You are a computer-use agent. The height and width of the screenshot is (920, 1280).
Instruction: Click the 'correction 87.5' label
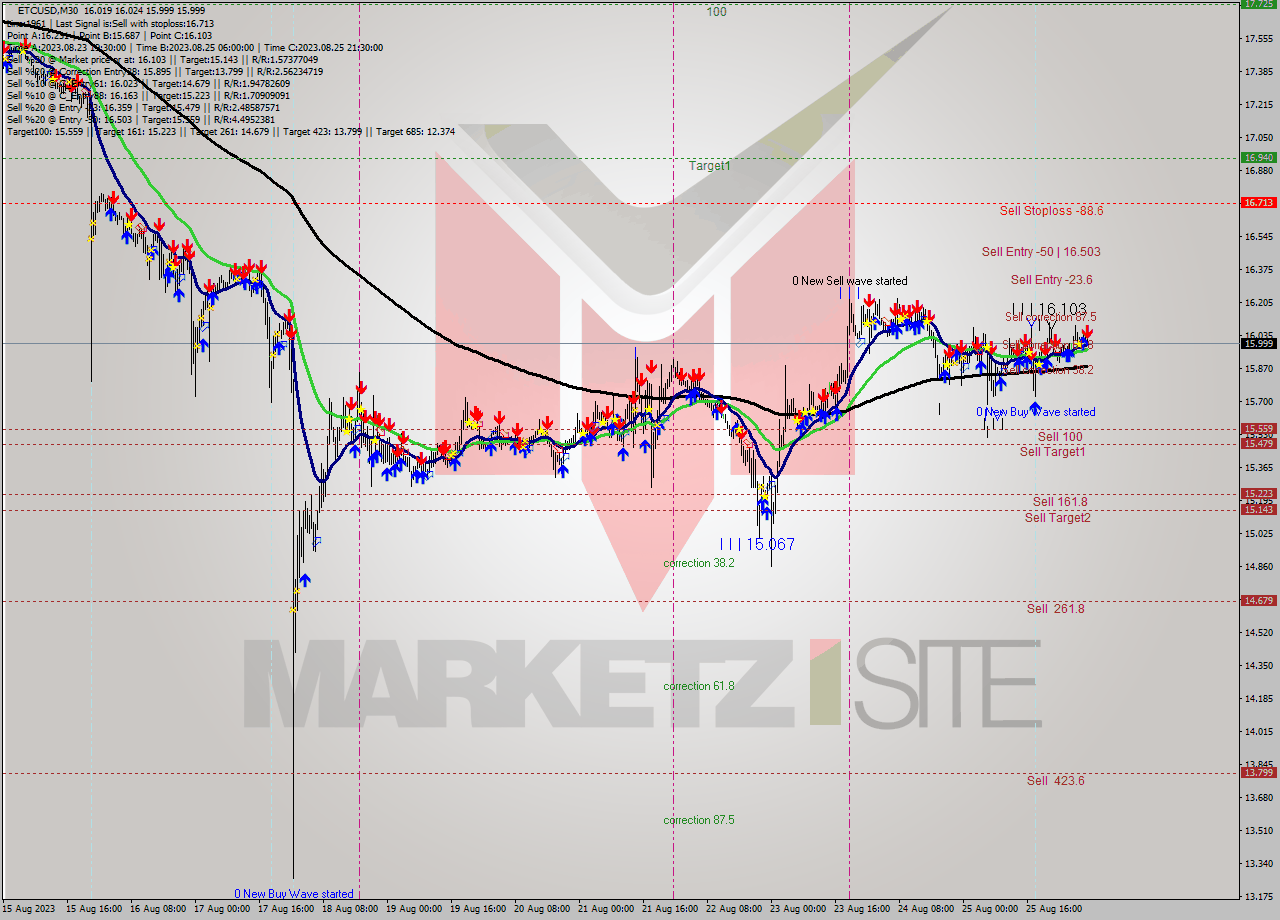point(699,820)
